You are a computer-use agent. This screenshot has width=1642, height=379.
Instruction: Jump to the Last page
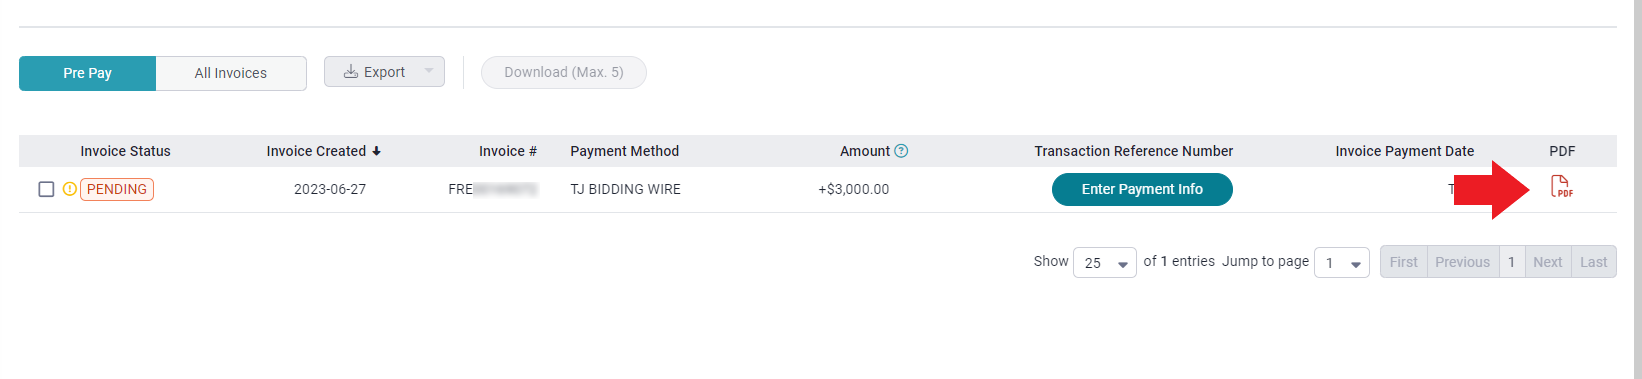click(x=1593, y=262)
